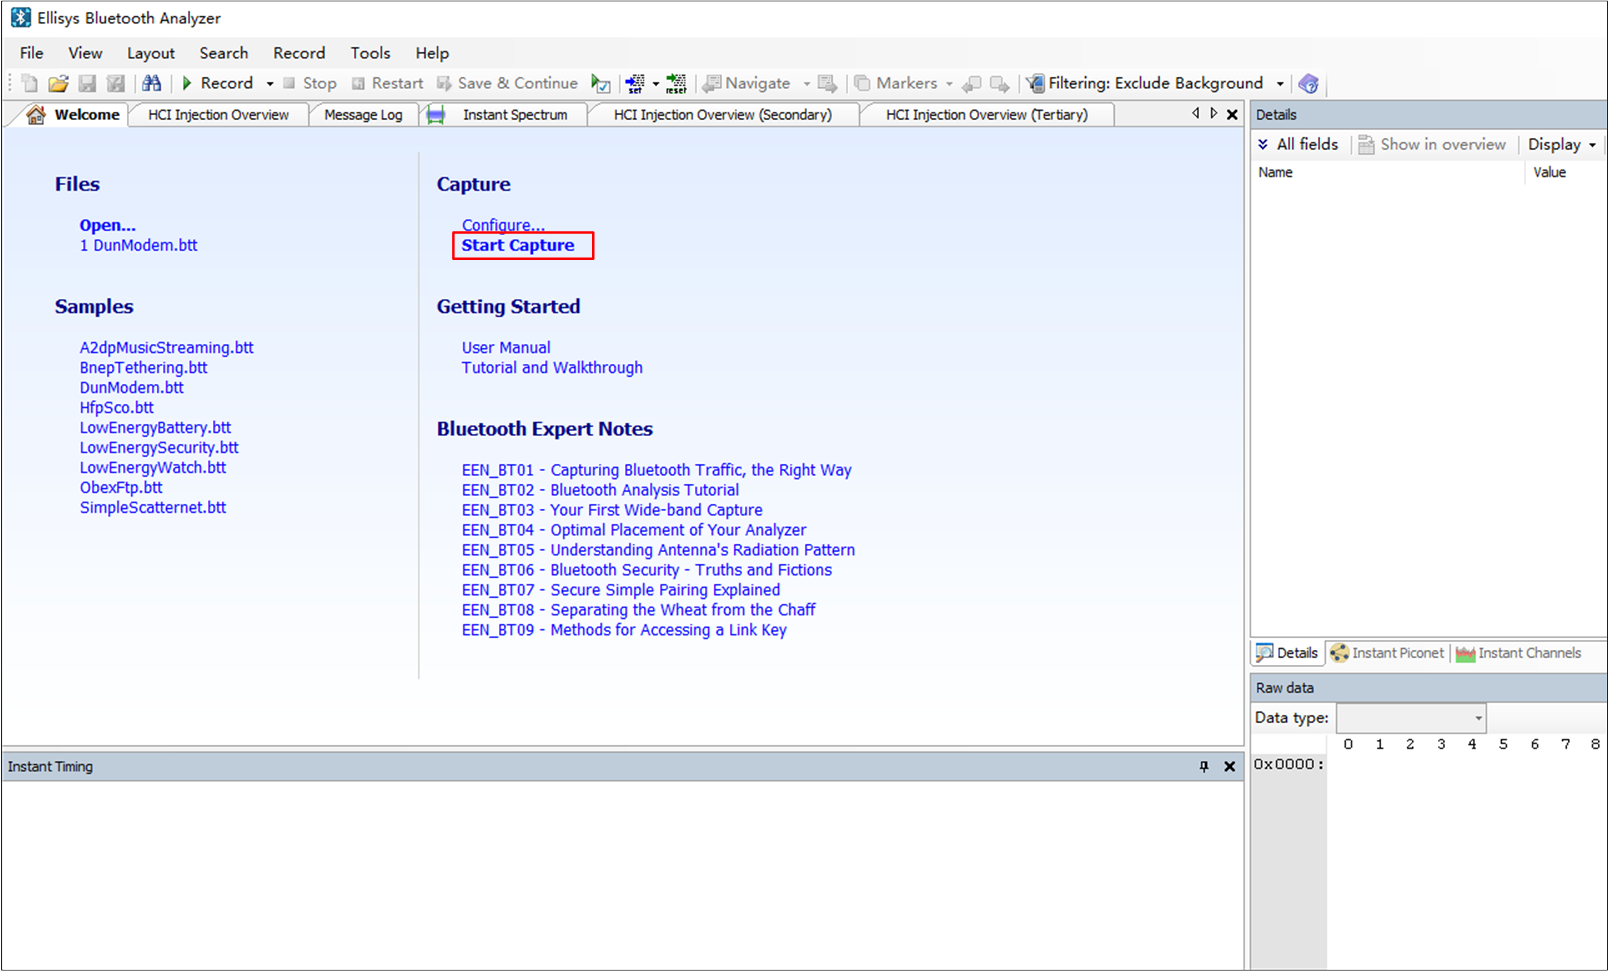Viewport: 1609px width, 971px height.
Task: Open Tutorial and Walkthrough link
Action: (x=552, y=367)
